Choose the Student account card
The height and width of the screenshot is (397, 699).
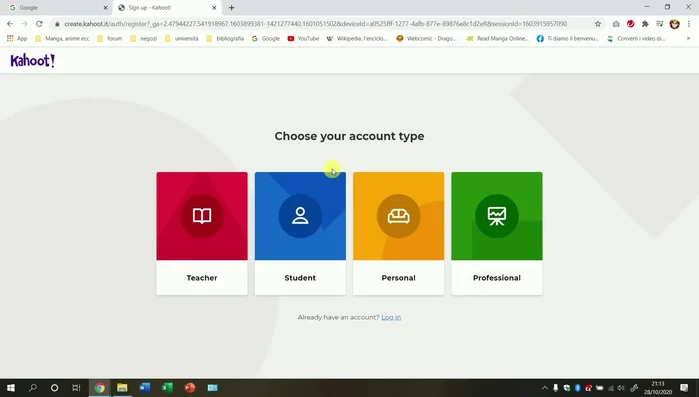click(x=300, y=233)
